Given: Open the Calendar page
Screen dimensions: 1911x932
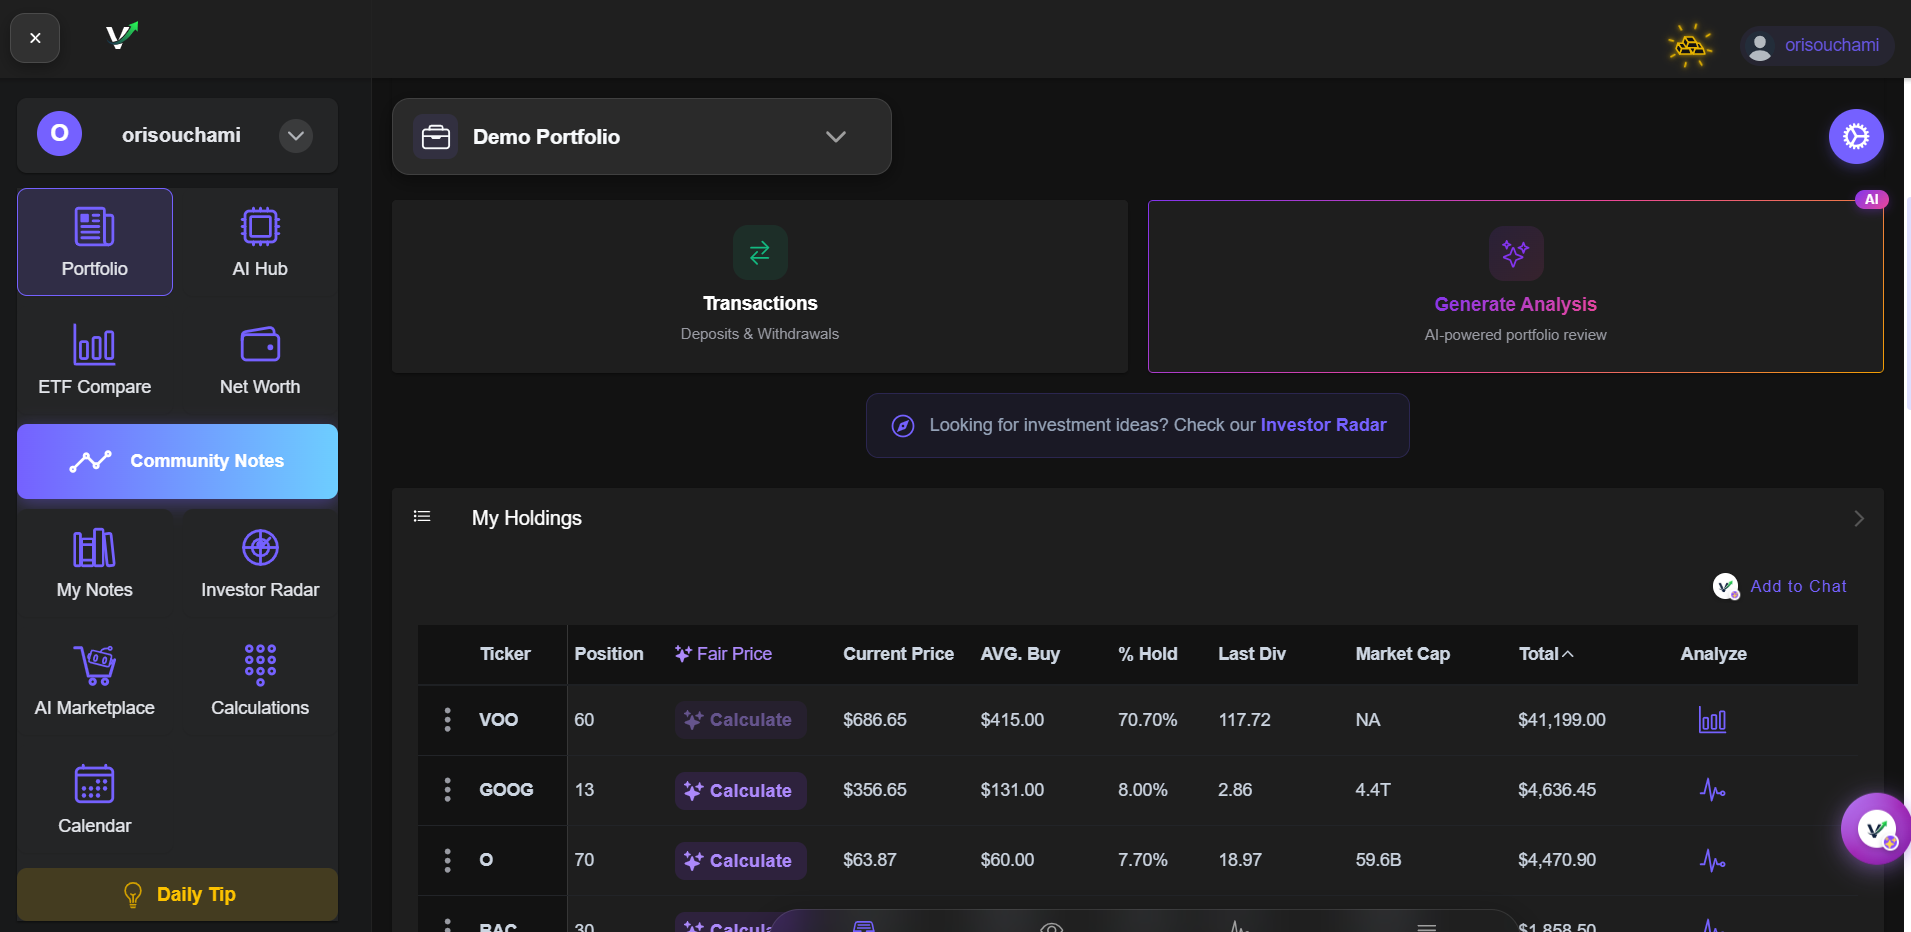Looking at the screenshot, I should [x=95, y=799].
